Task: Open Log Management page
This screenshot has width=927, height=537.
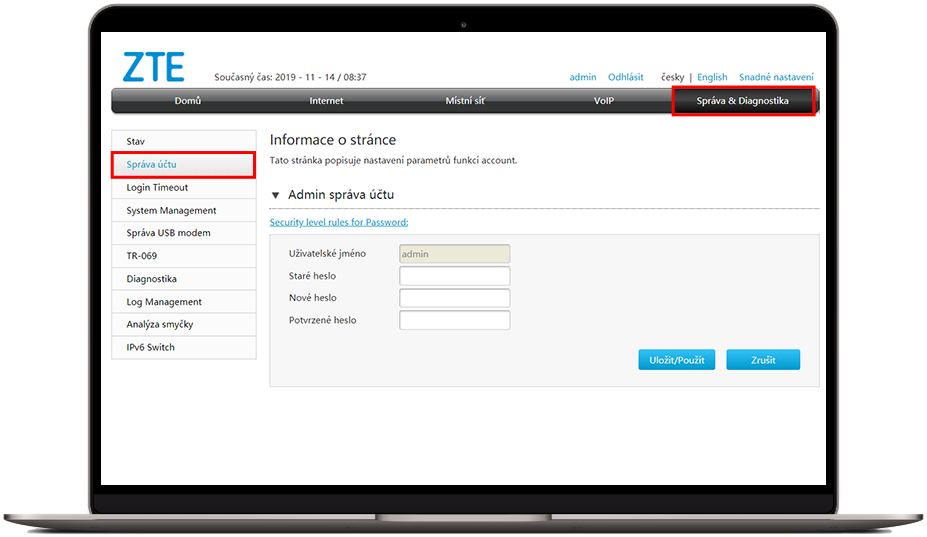Action: [x=183, y=302]
